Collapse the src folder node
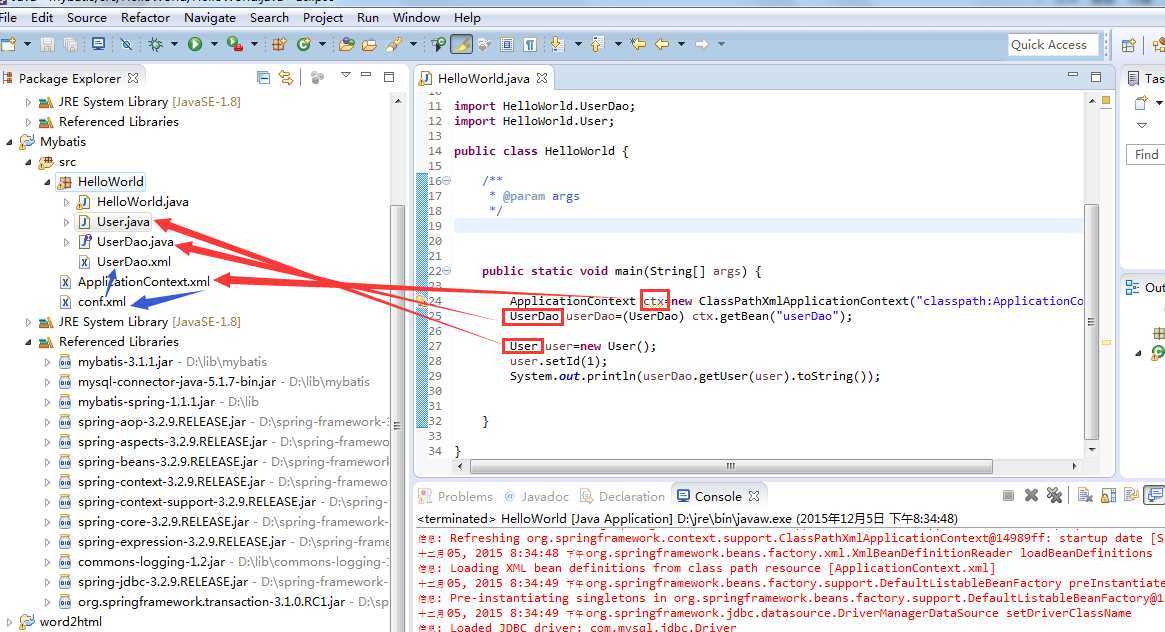Viewport: 1165px width, 632px height. 28,162
